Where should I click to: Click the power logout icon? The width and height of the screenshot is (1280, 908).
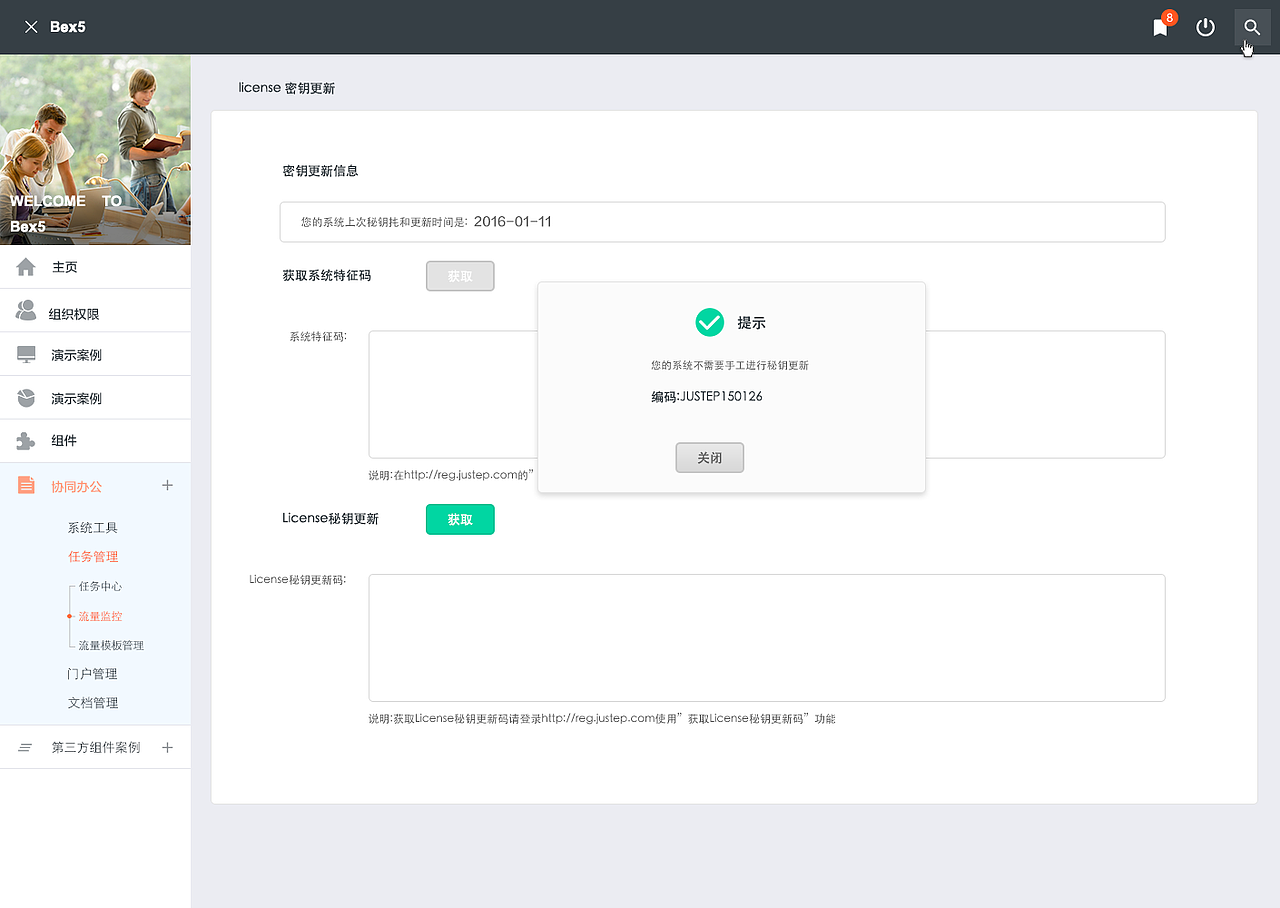[1206, 27]
